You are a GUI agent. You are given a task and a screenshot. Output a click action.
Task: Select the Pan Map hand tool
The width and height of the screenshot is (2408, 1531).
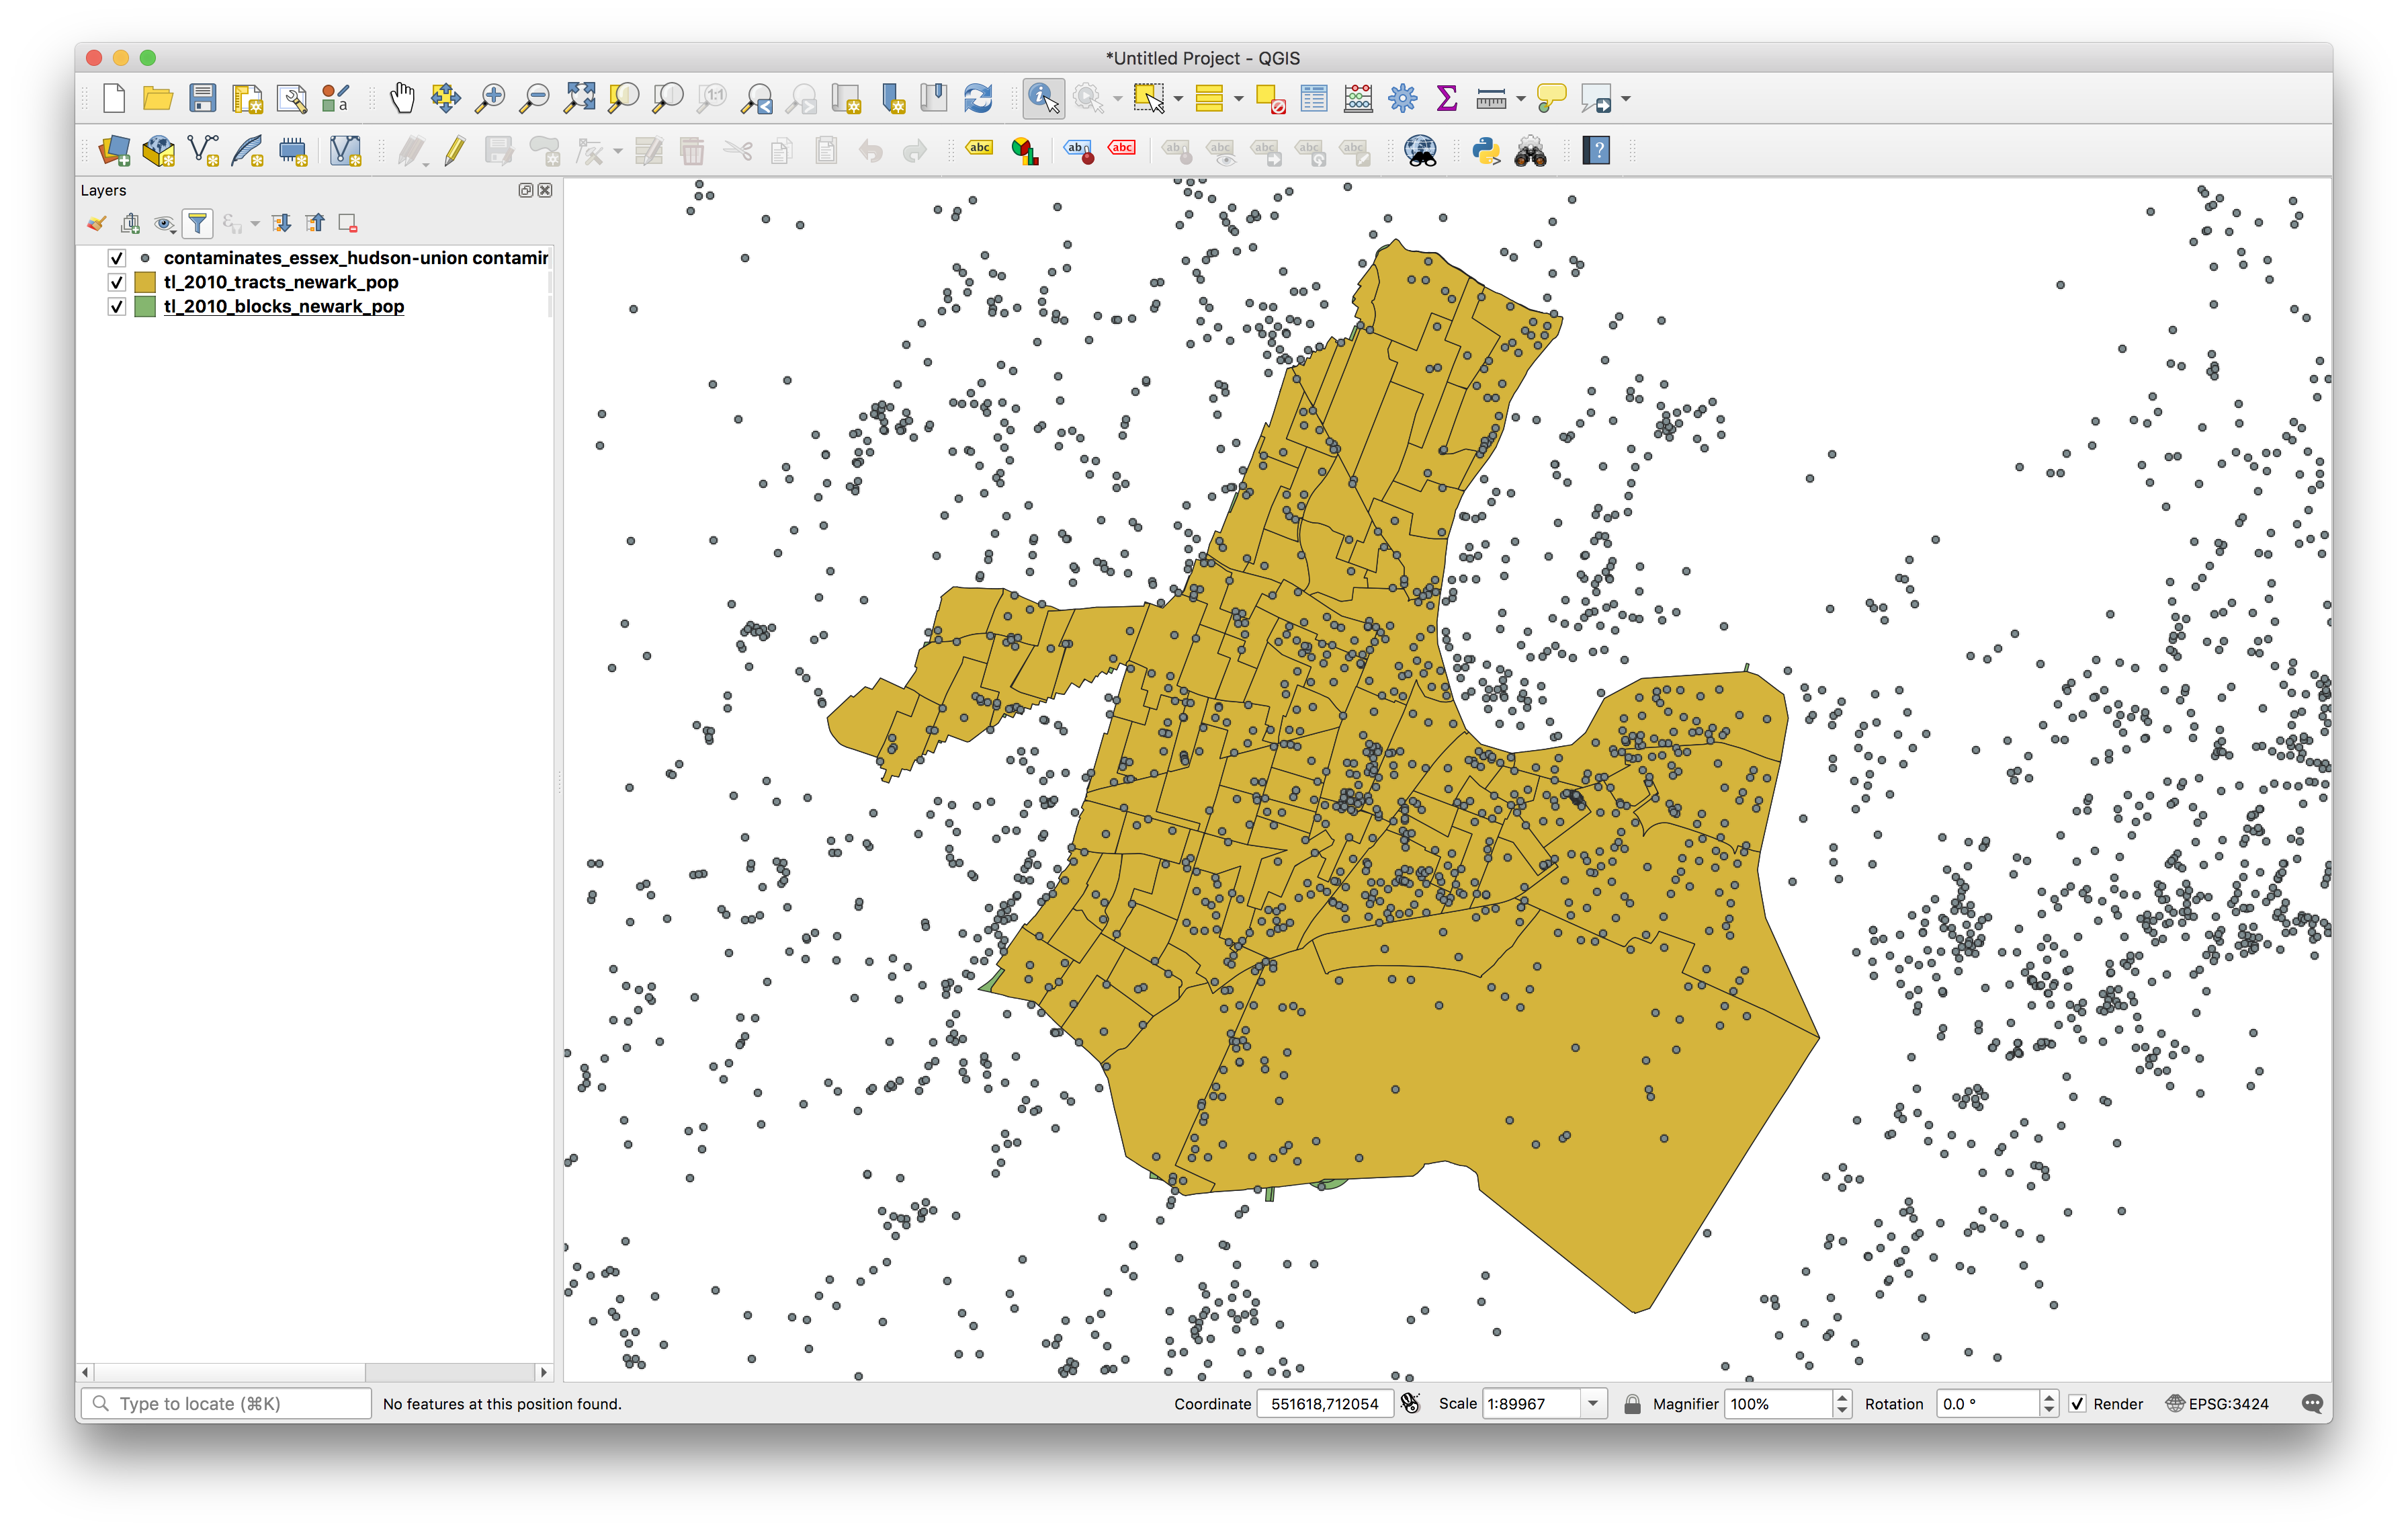pos(401,98)
